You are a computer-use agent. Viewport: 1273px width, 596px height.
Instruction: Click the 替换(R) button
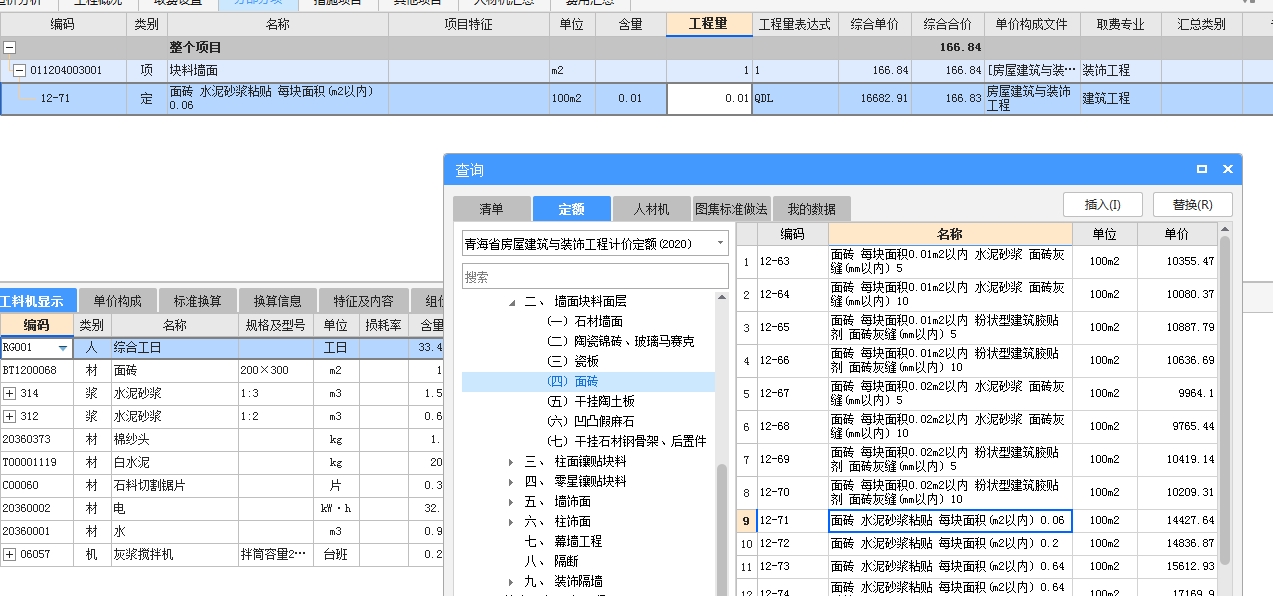pos(1193,205)
